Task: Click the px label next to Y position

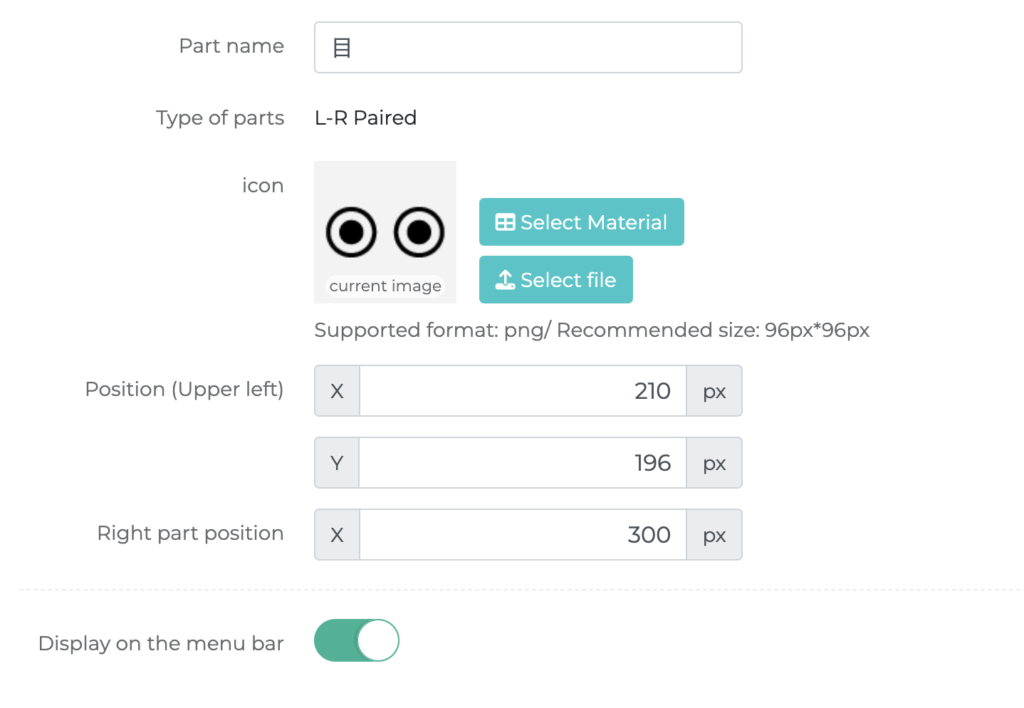Action: coord(714,463)
